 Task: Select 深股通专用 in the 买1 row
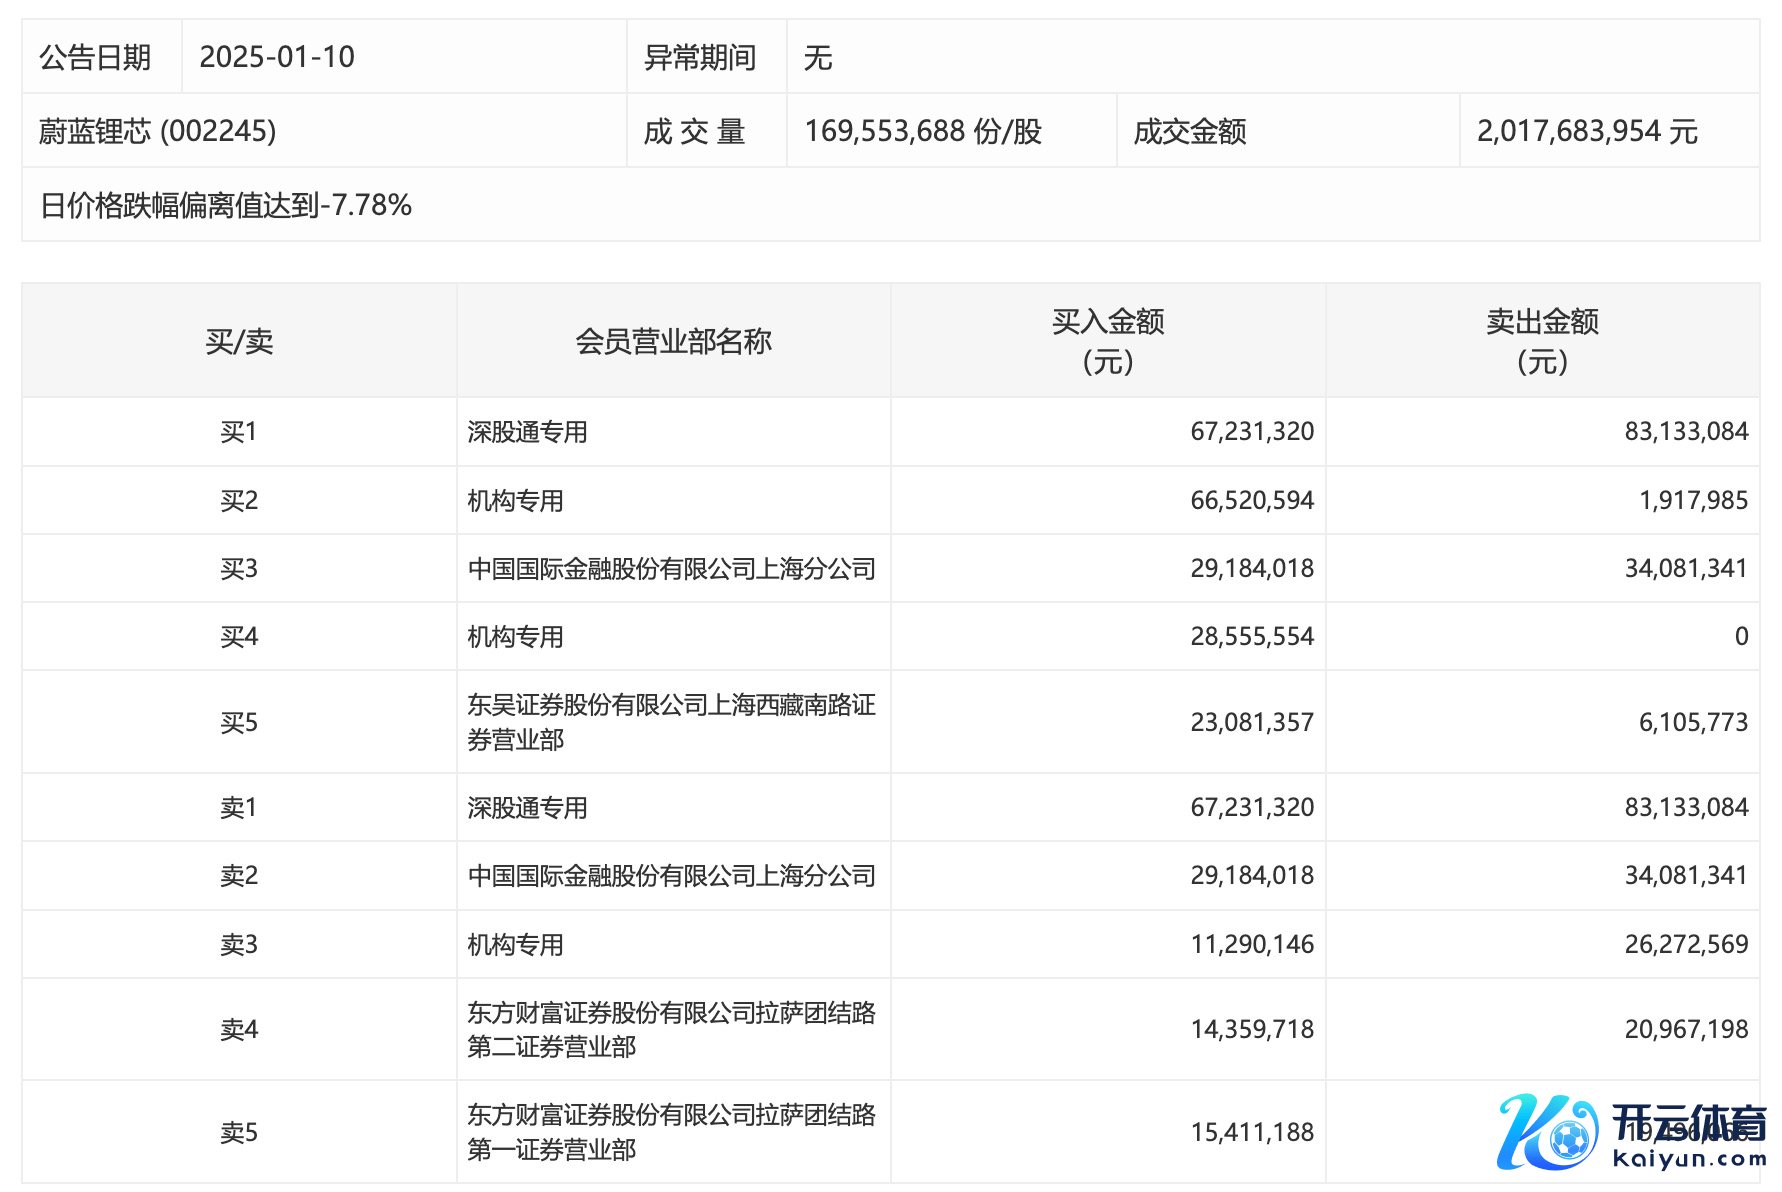point(527,432)
